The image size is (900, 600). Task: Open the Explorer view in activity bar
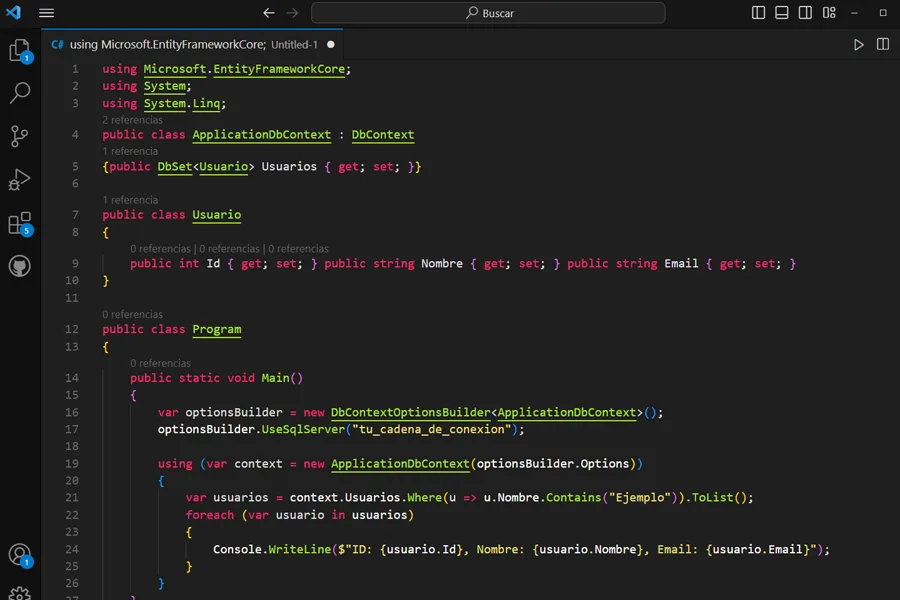(x=20, y=51)
